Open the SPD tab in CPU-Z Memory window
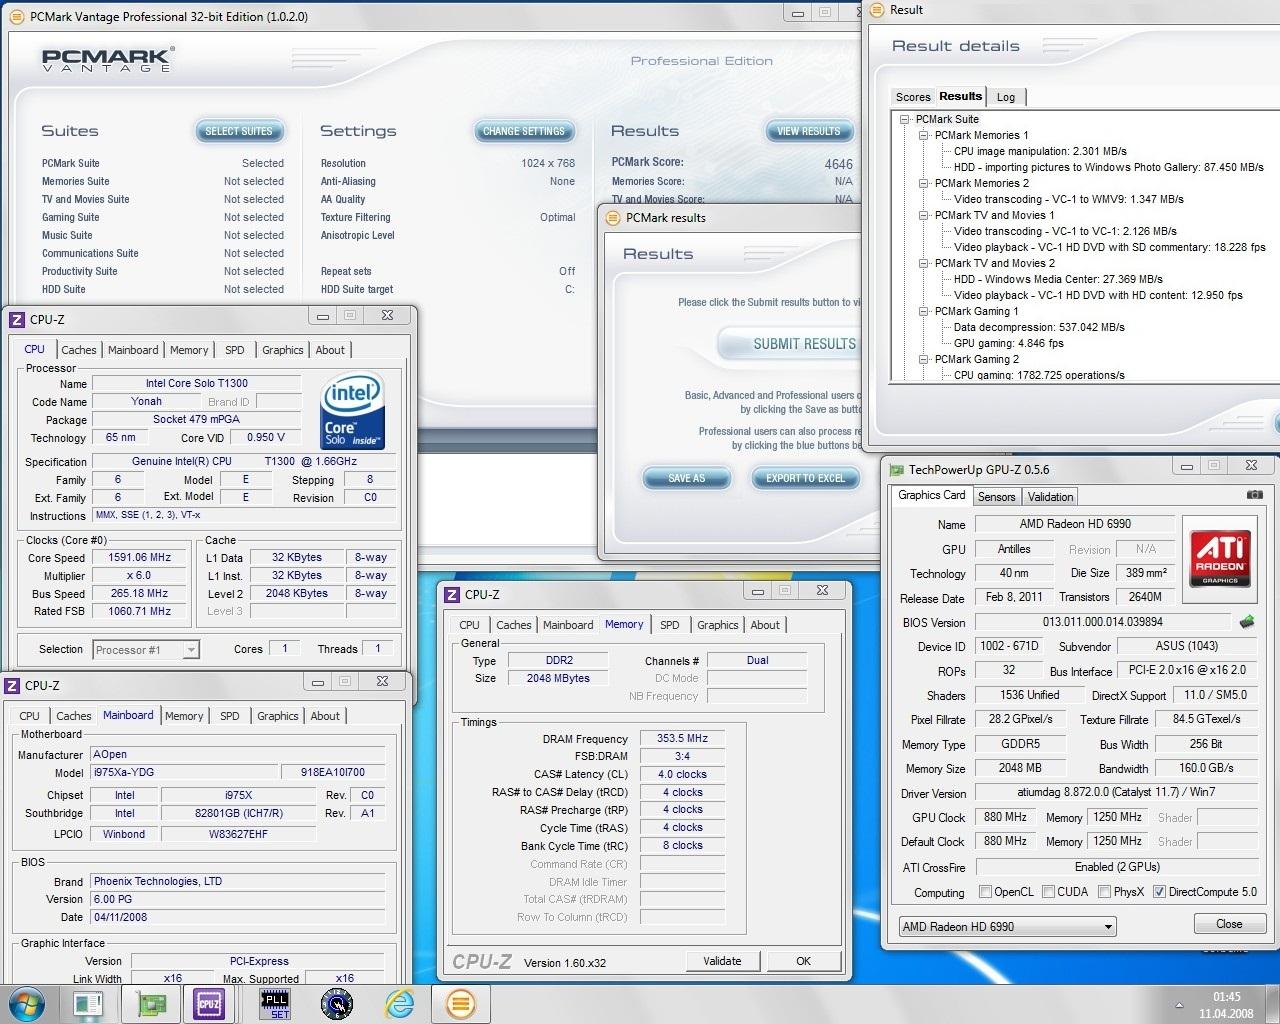Image resolution: width=1280 pixels, height=1024 pixels. 670,625
